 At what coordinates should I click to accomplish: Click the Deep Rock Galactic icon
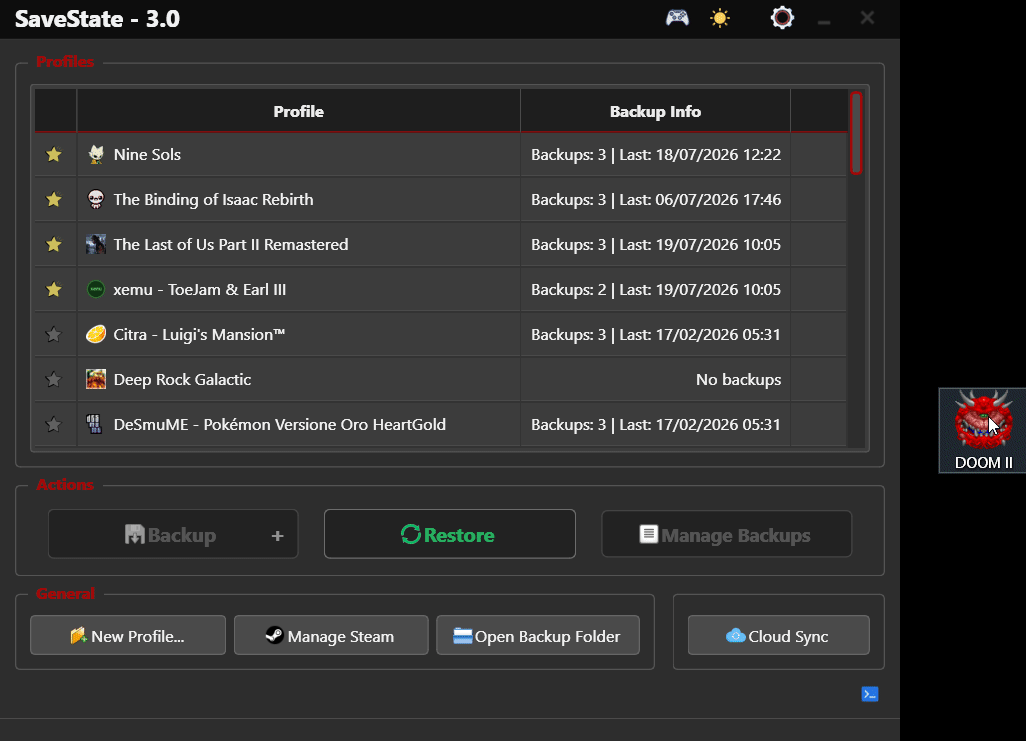coord(96,380)
